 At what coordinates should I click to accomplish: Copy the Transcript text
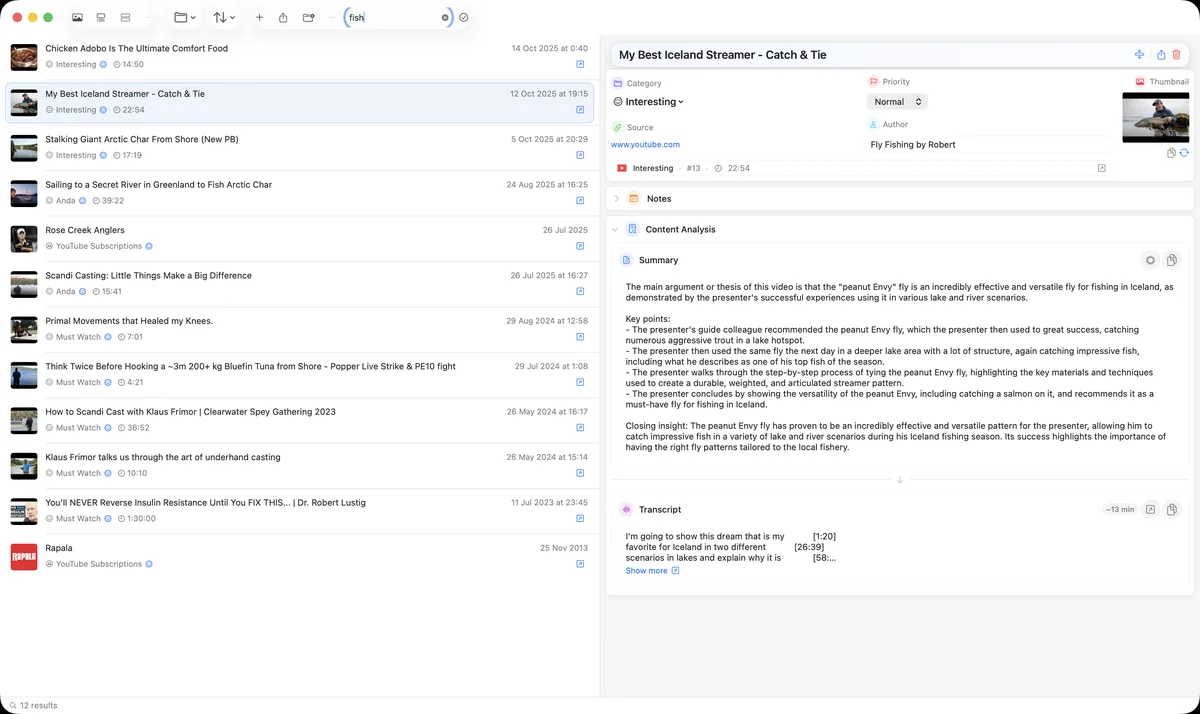(1173, 510)
